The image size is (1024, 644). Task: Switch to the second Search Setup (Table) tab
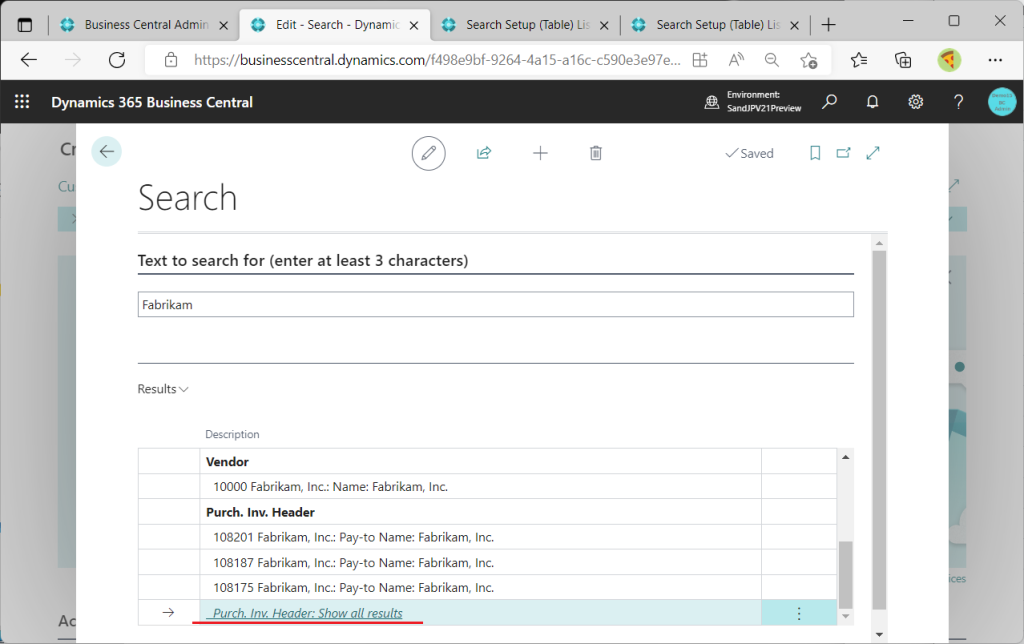[718, 25]
